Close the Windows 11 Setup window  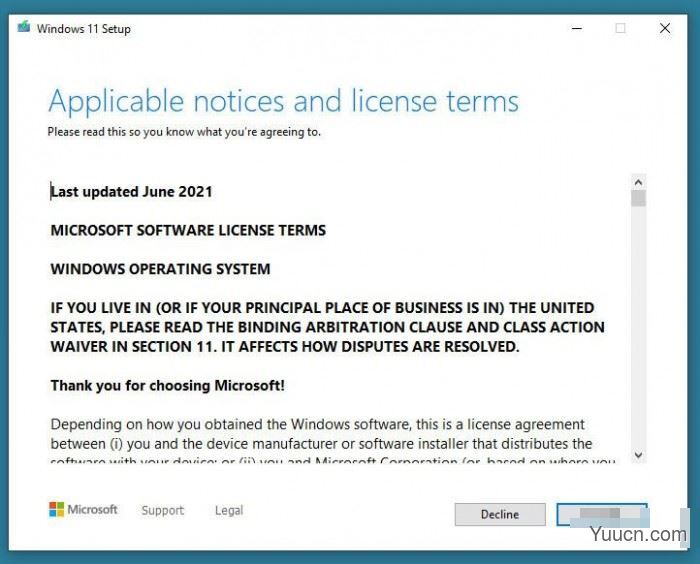665,28
